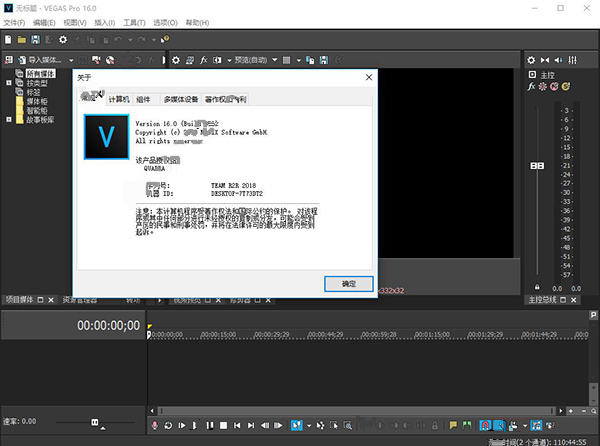
Task: Open video preview properties gear icon
Action: pyautogui.click(x=176, y=60)
